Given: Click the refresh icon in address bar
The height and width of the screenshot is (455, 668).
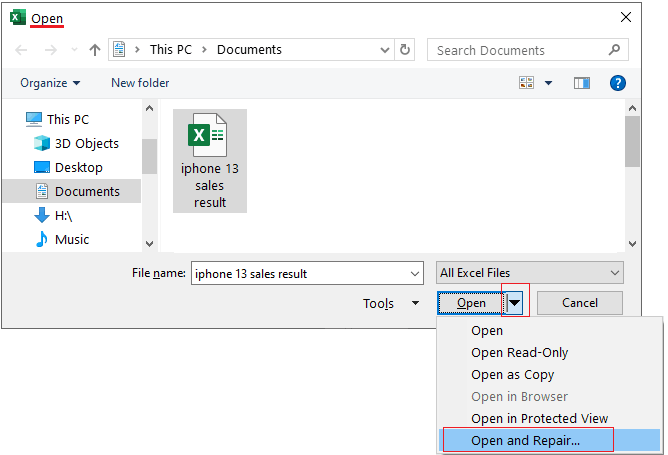Looking at the screenshot, I should [405, 50].
